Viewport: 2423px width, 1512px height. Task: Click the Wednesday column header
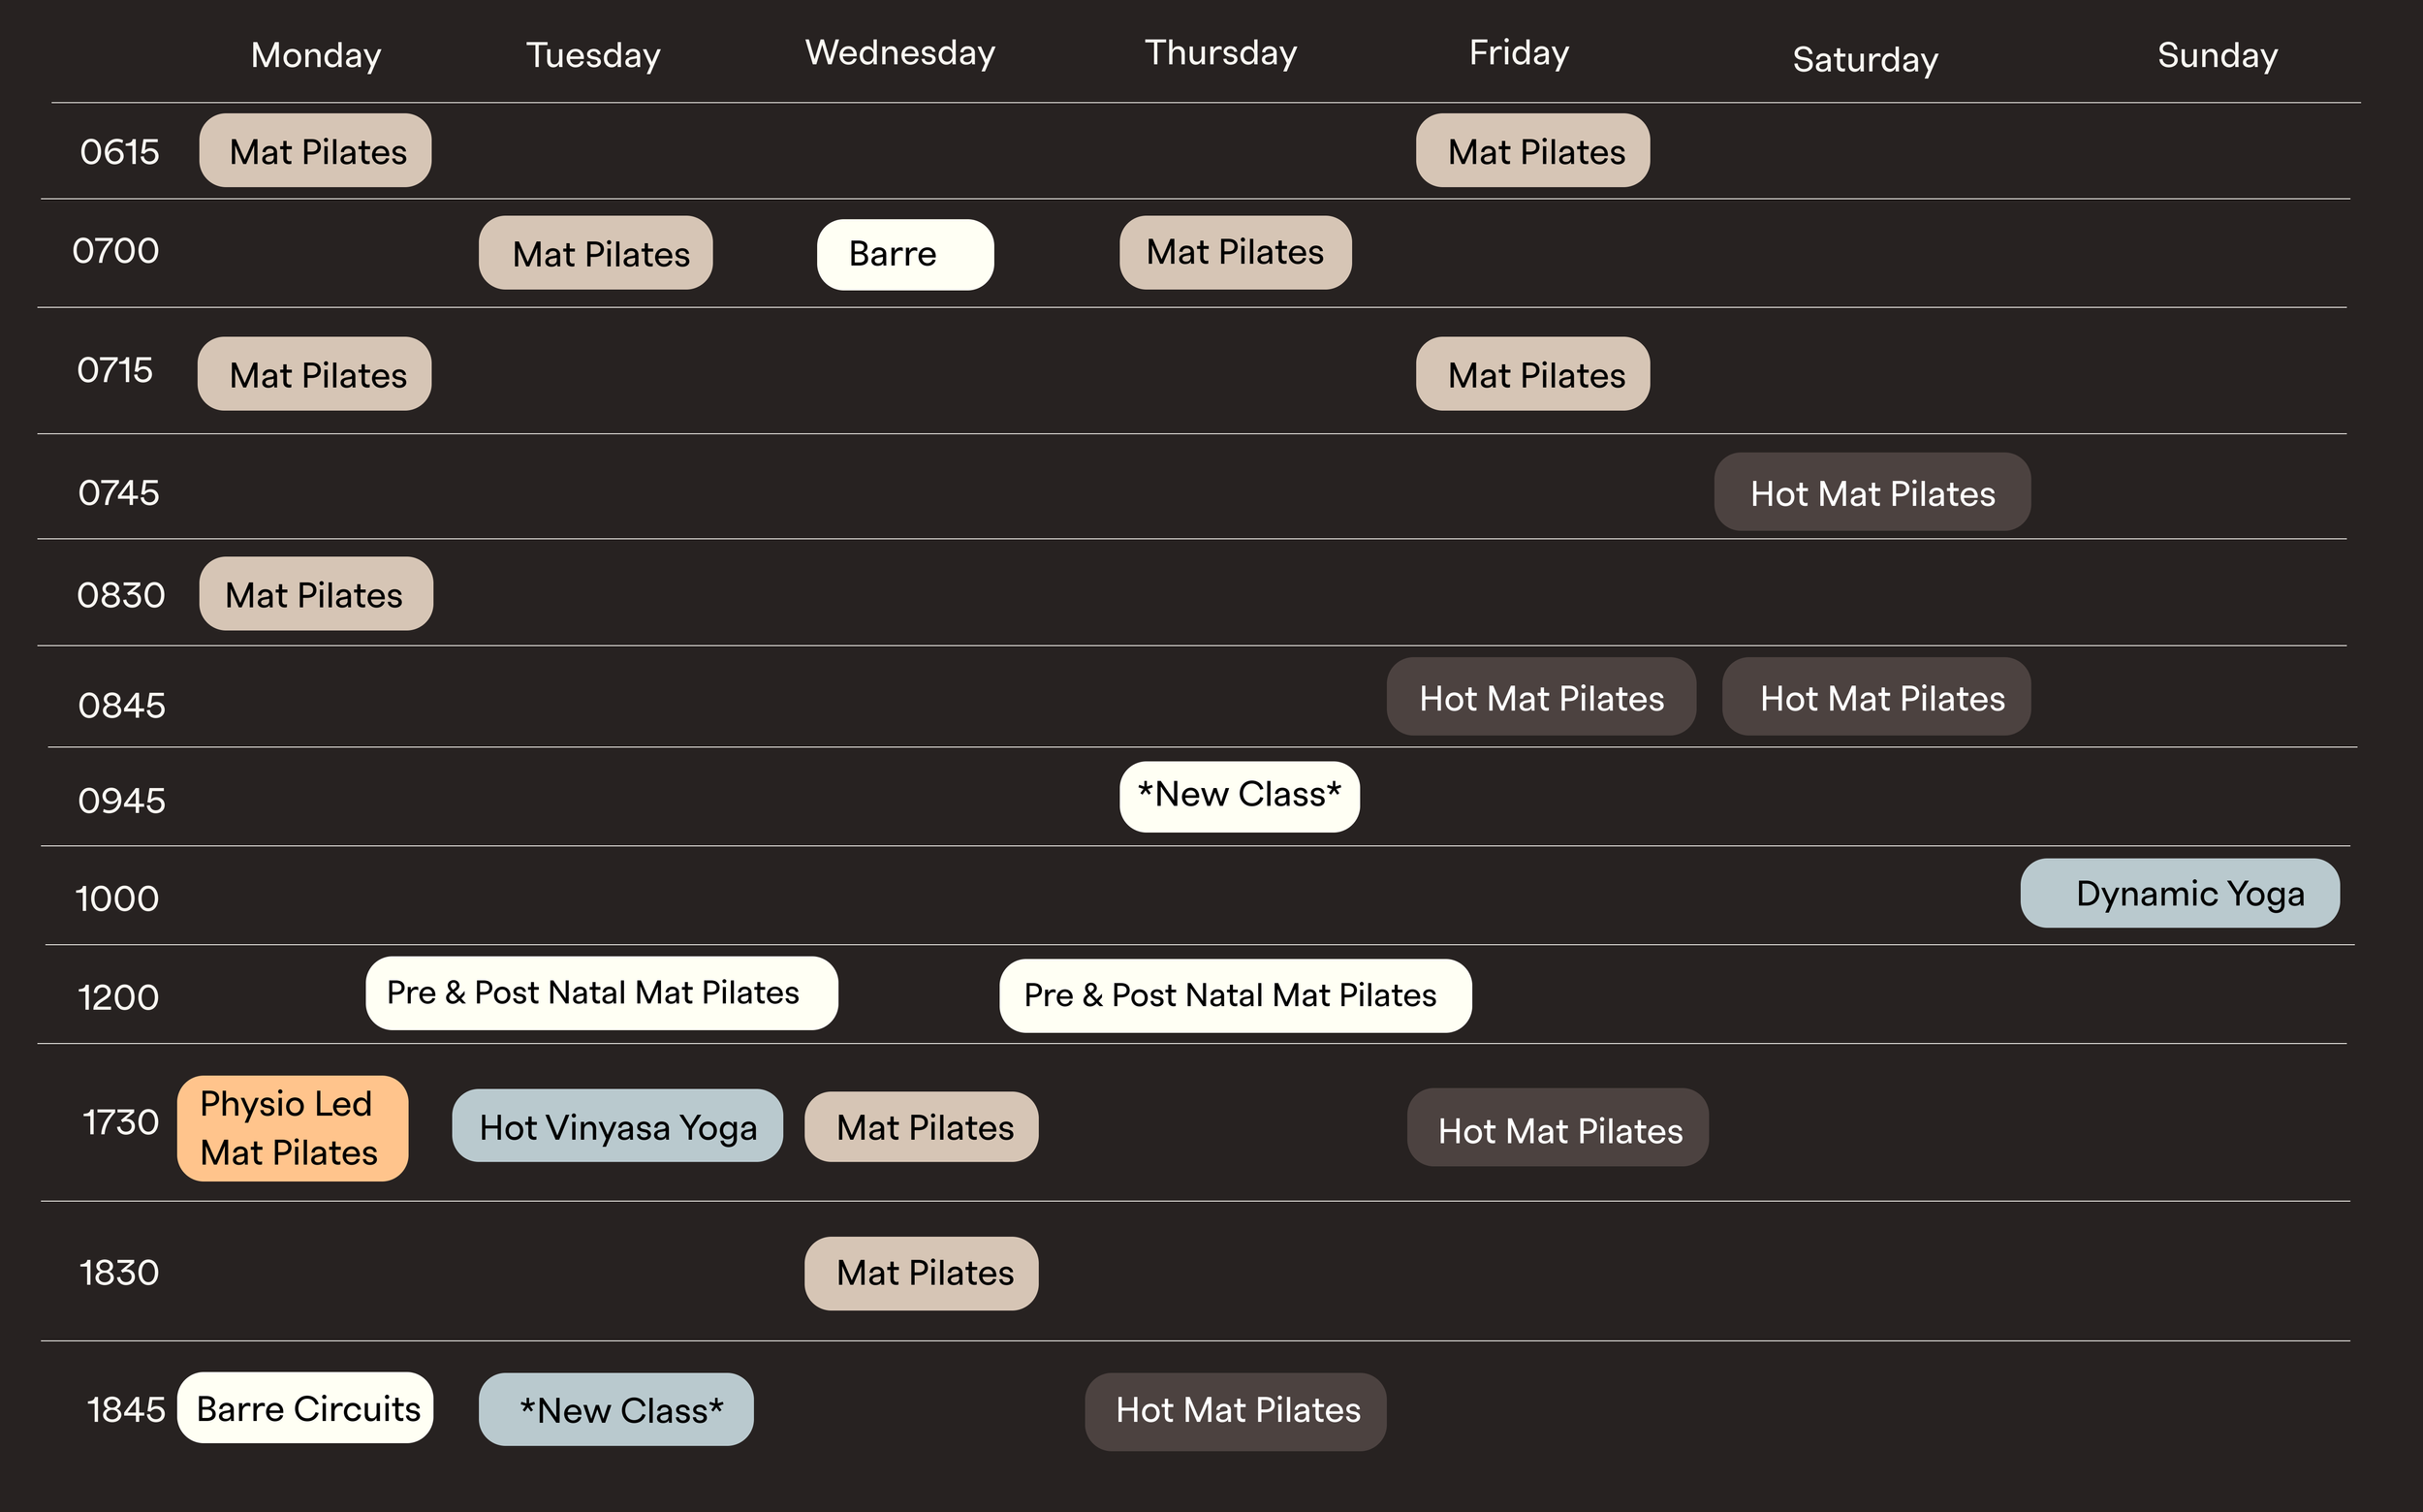900,53
